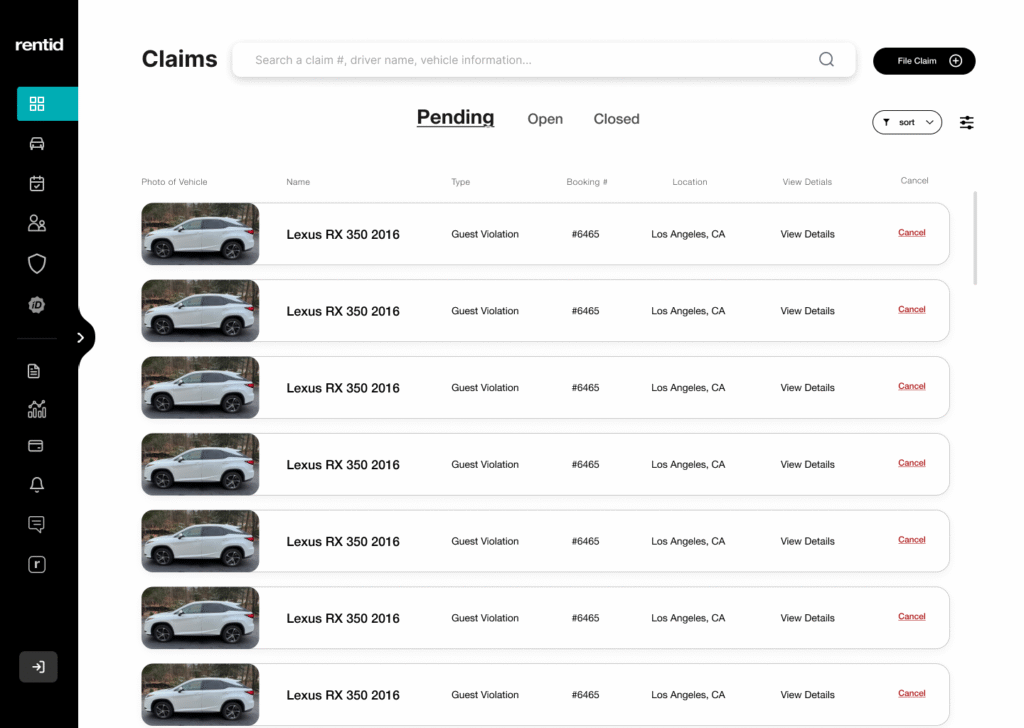Click the logout icon at sidebar bottom

pyautogui.click(x=38, y=667)
